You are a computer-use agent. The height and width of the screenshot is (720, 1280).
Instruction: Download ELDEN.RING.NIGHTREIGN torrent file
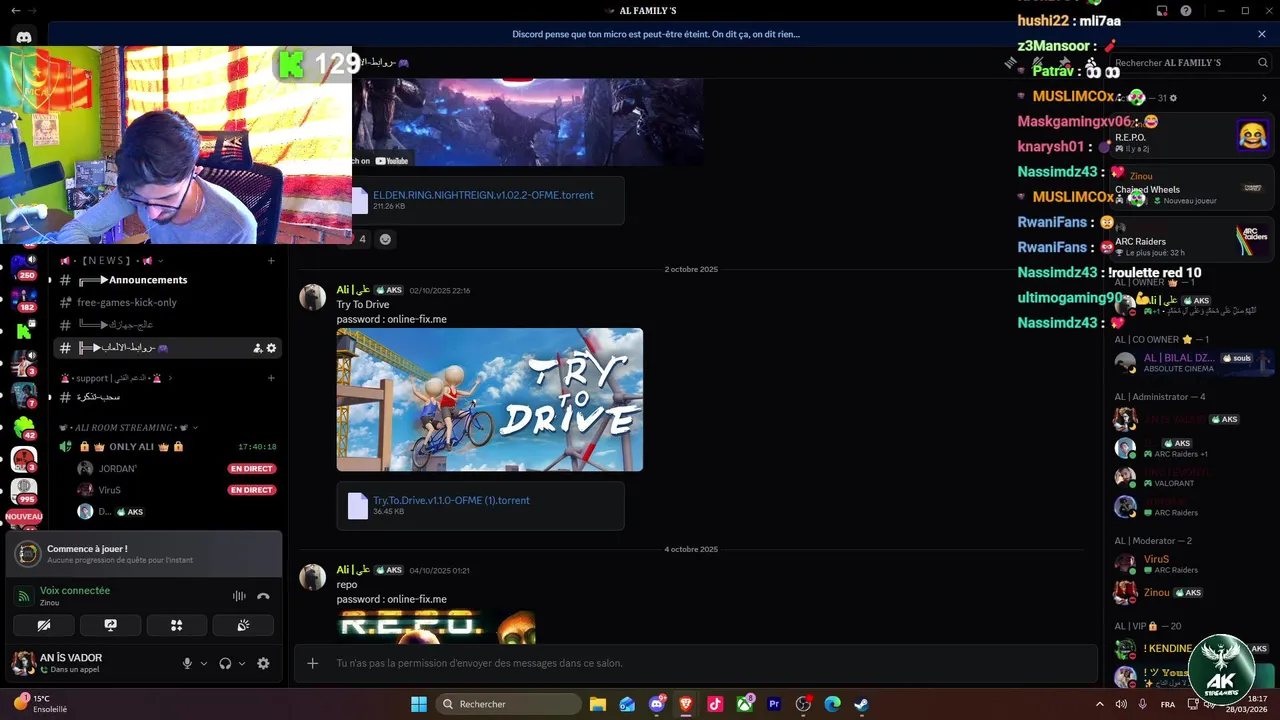click(x=483, y=195)
